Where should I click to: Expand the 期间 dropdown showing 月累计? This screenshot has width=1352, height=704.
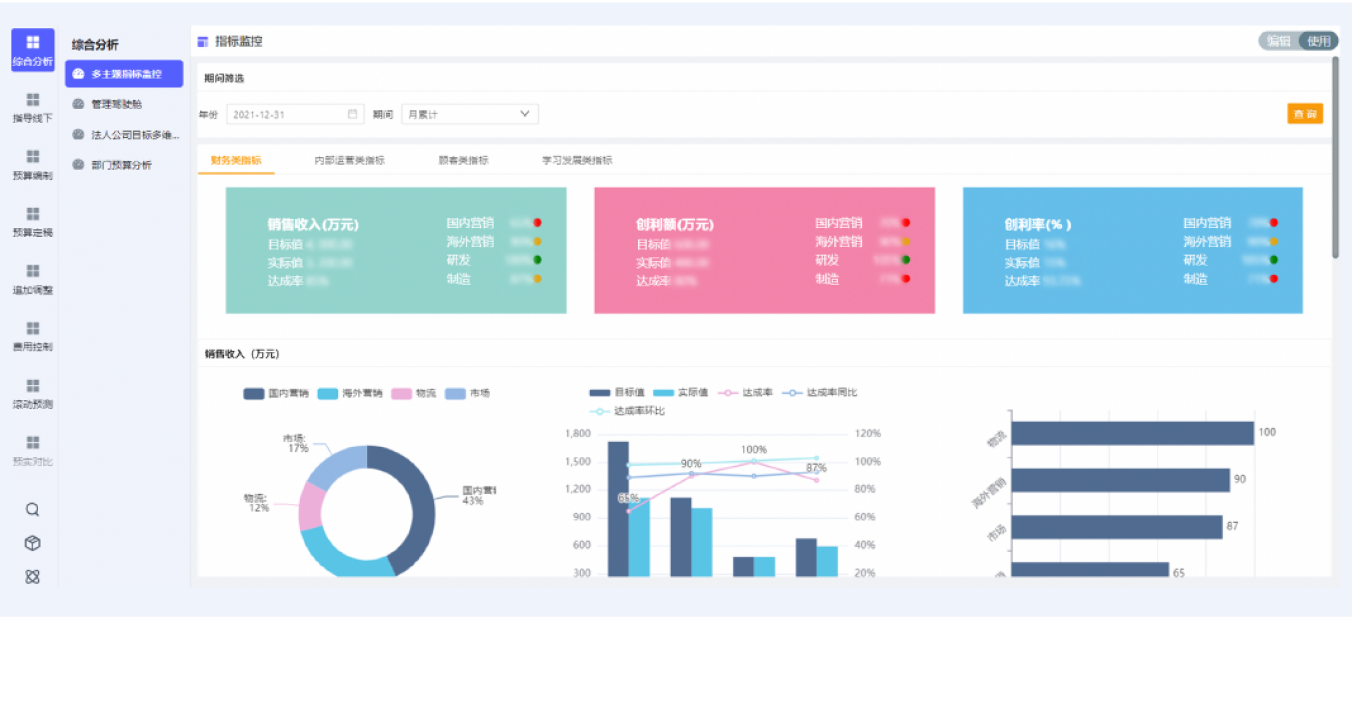(469, 114)
